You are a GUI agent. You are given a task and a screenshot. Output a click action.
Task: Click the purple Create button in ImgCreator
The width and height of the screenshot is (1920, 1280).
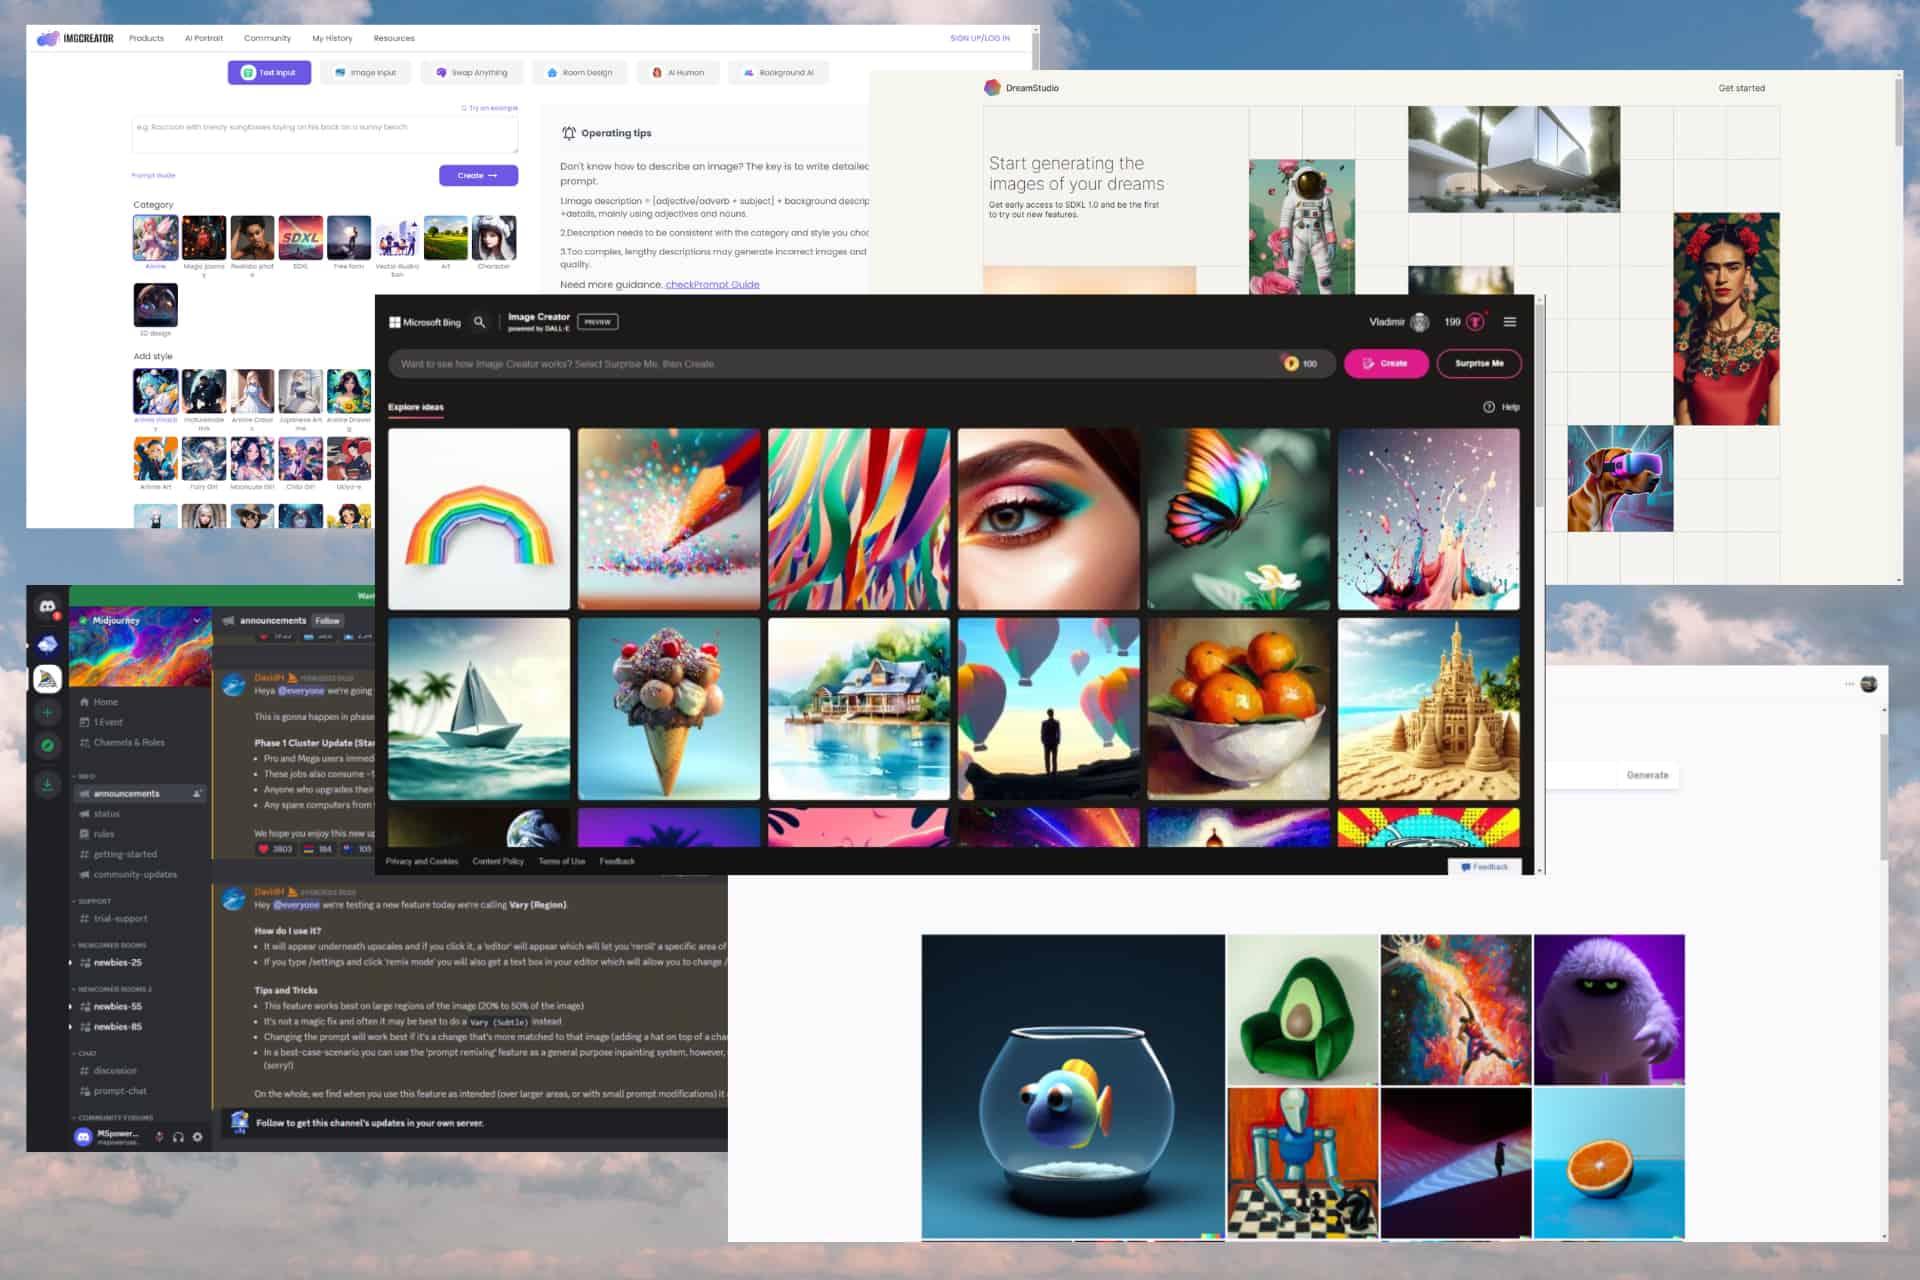(x=478, y=175)
